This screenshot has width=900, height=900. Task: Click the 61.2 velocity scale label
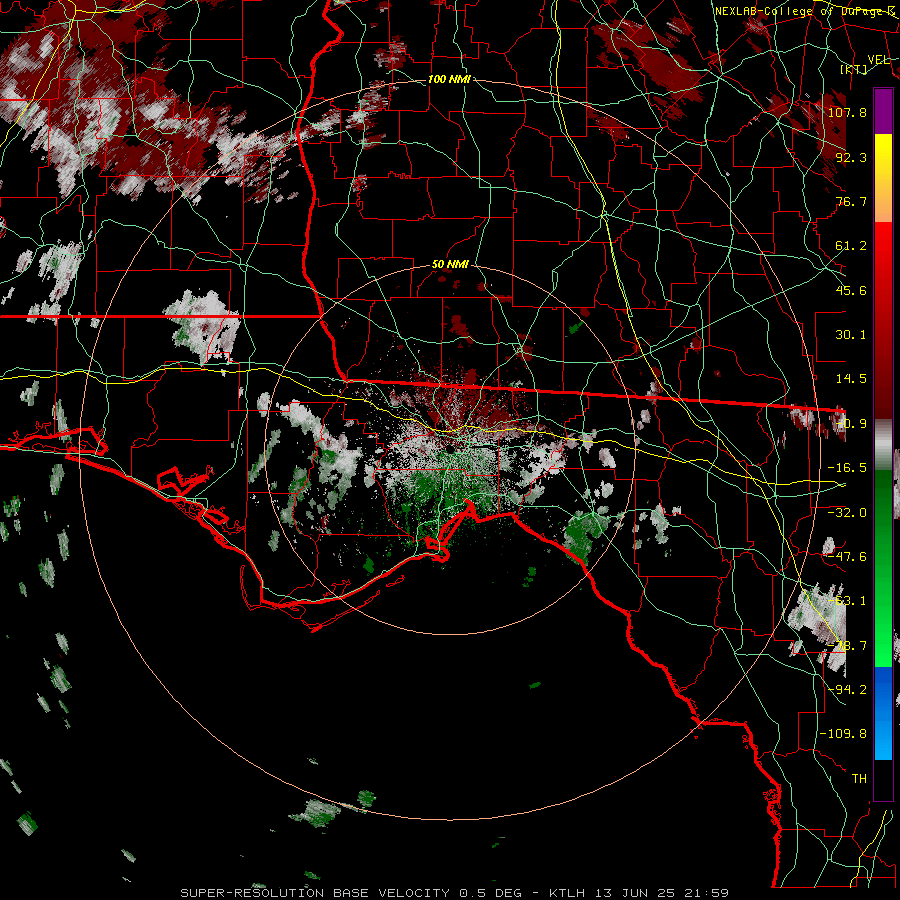(851, 246)
